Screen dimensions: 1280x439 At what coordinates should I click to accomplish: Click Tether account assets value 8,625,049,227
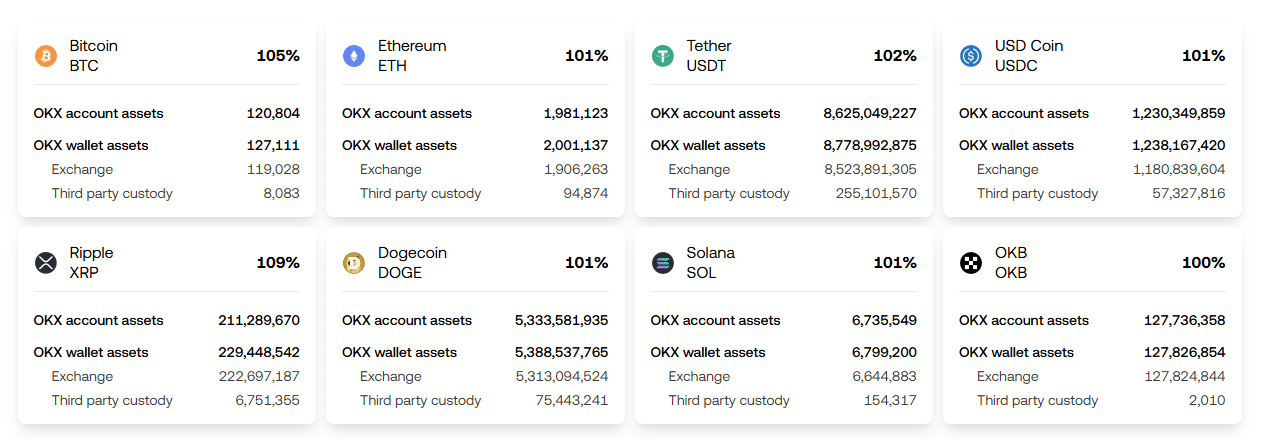coord(870,114)
